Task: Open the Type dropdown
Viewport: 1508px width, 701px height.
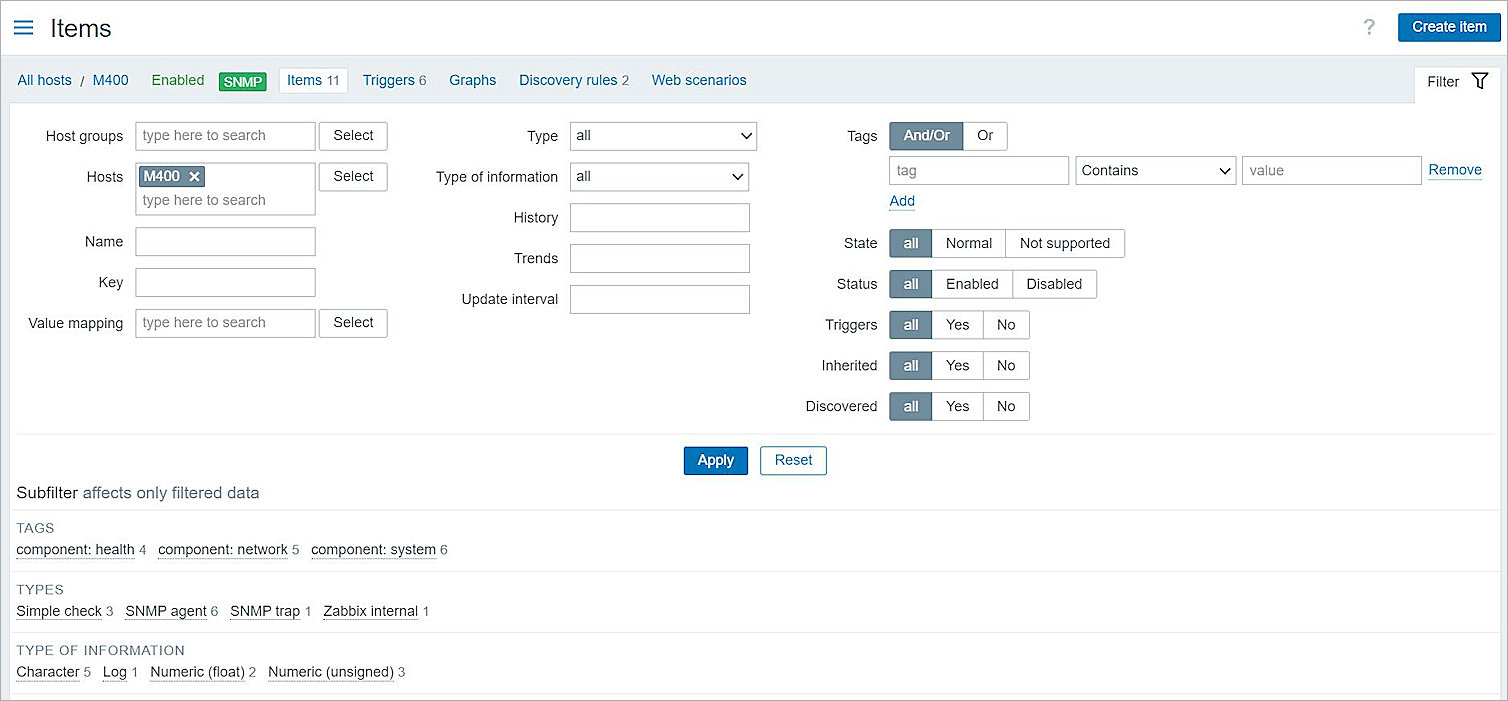Action: point(662,136)
